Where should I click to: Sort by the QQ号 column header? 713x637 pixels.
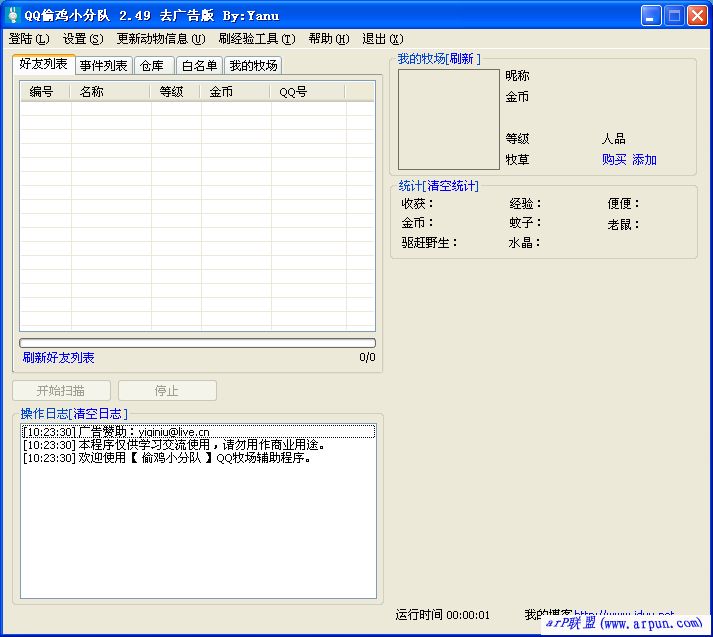(x=308, y=92)
